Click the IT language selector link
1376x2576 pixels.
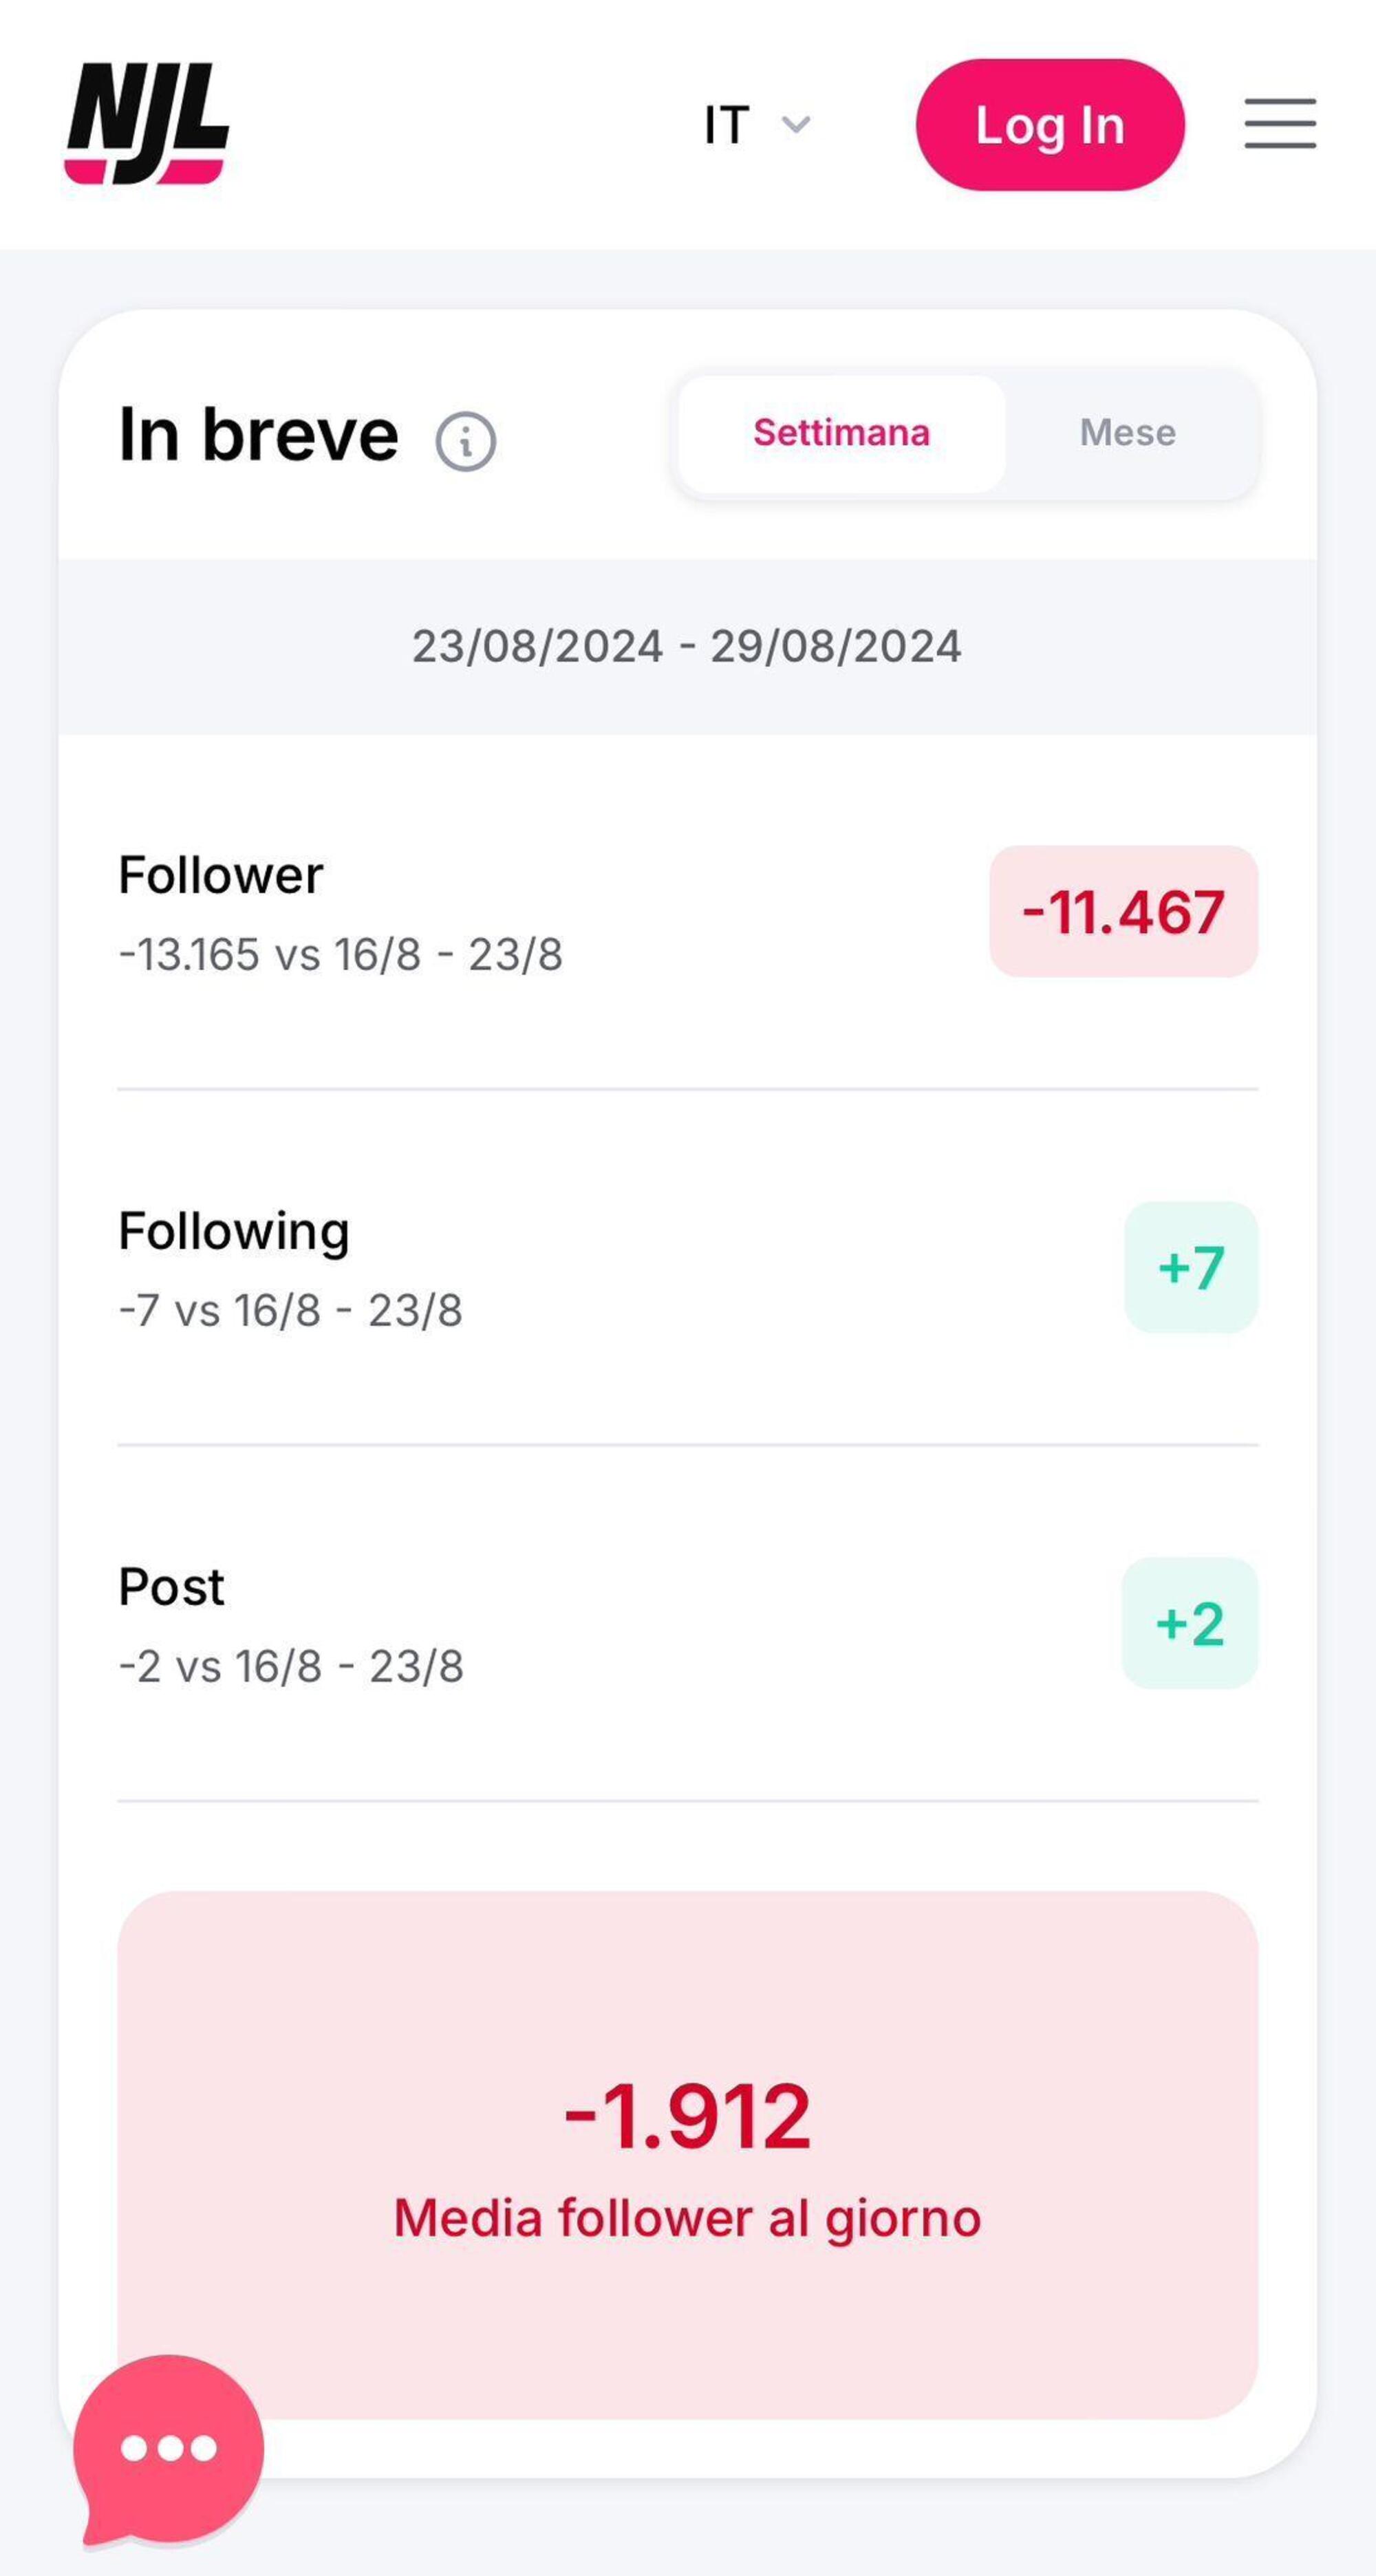(749, 122)
